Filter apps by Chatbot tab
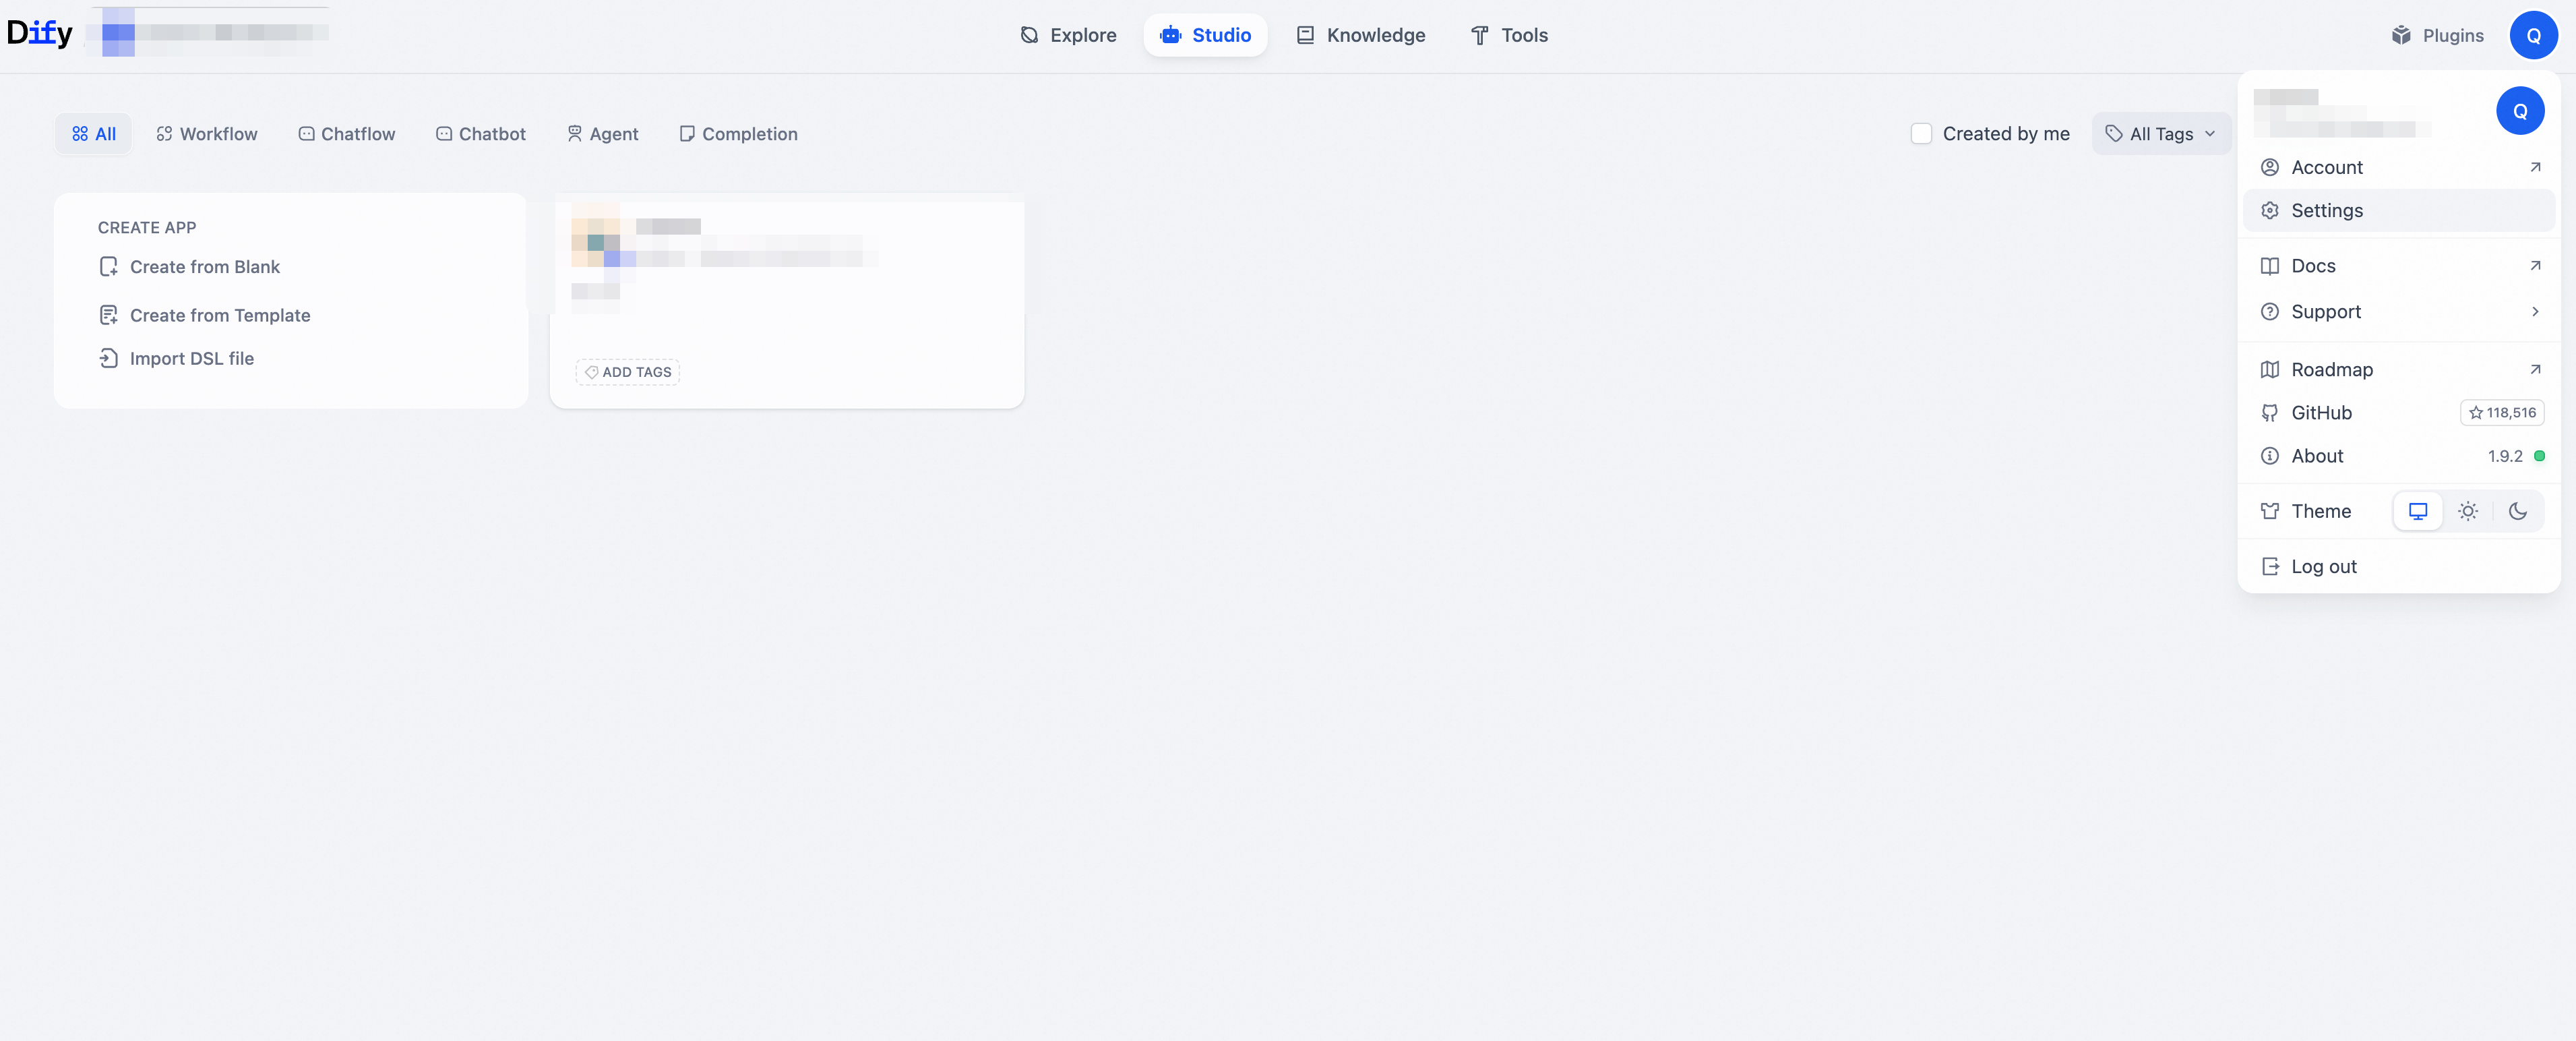This screenshot has width=2576, height=1041. (480, 134)
